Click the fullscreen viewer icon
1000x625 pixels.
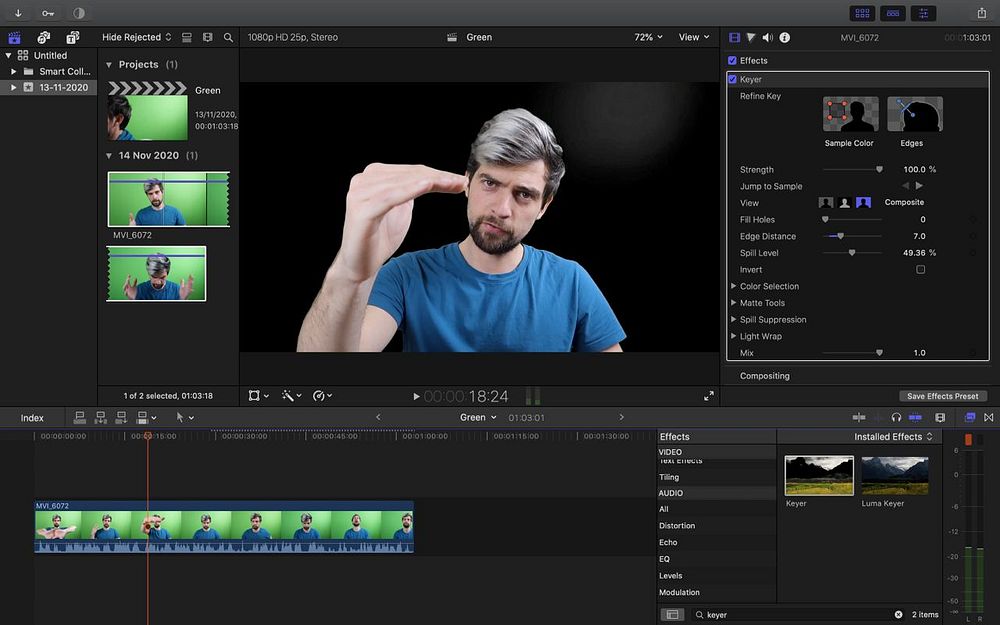pos(709,396)
